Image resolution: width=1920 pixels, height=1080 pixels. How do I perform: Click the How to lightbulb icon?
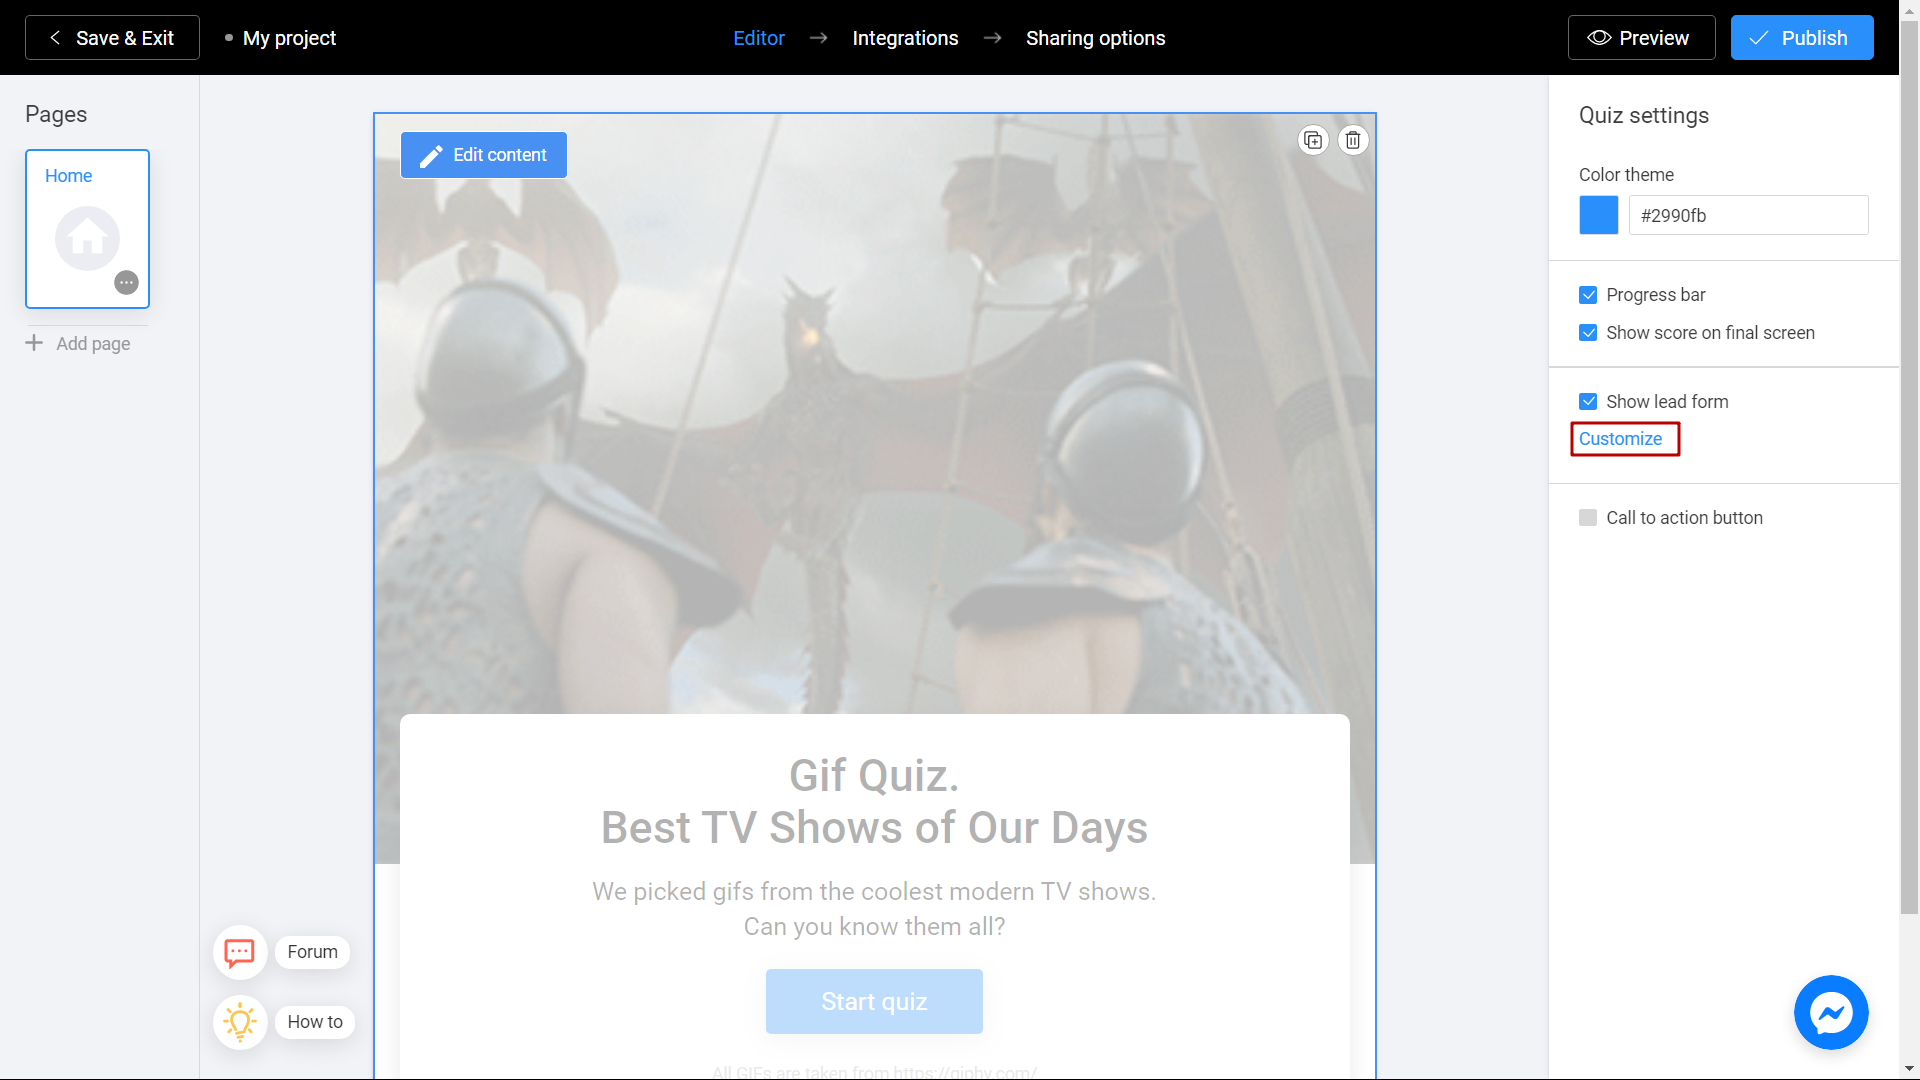coord(240,1021)
